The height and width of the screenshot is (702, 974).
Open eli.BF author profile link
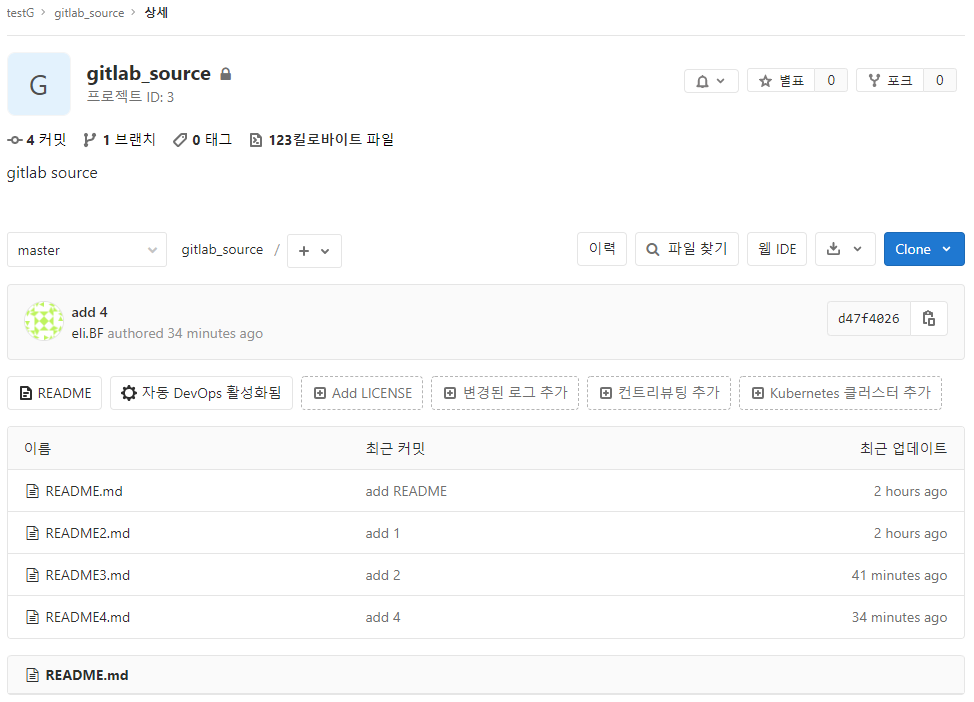[88, 334]
